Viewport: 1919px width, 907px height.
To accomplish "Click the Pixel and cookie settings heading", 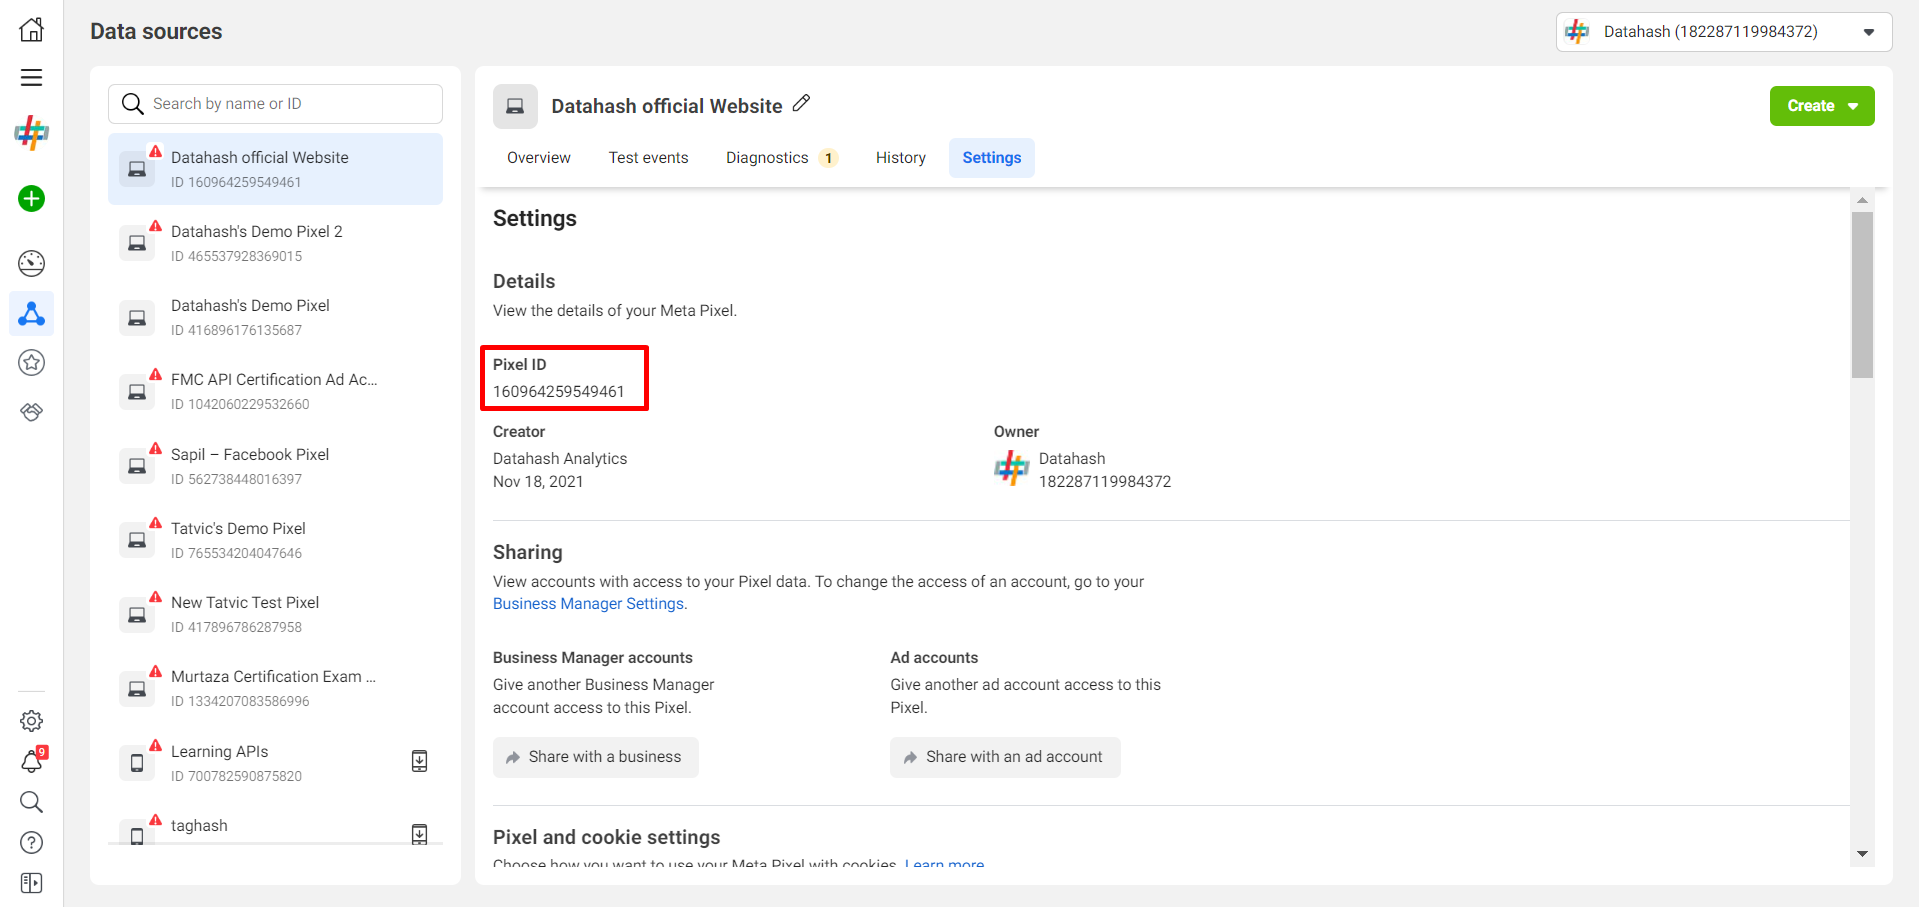I will (x=606, y=838).
